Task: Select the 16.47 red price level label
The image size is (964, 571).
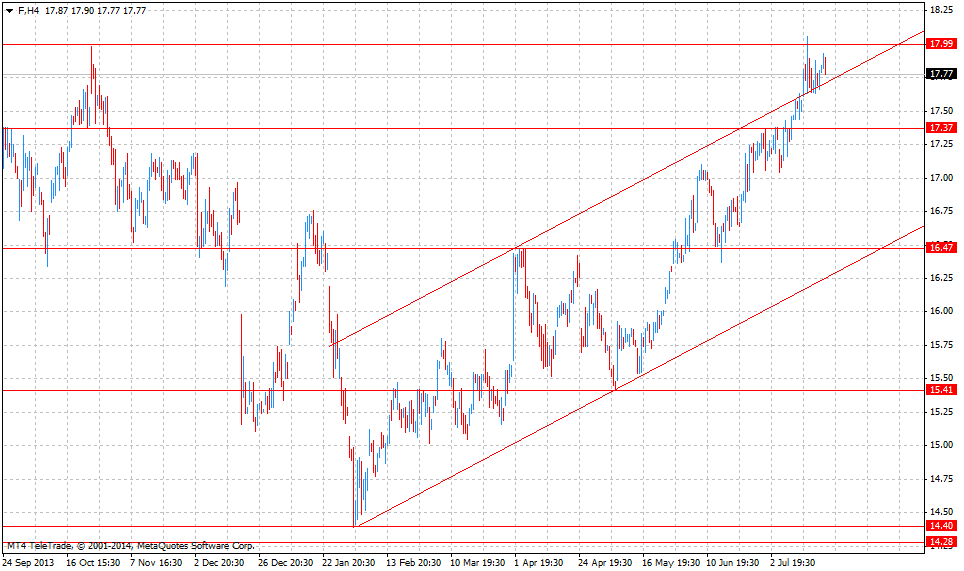Action: [x=941, y=248]
